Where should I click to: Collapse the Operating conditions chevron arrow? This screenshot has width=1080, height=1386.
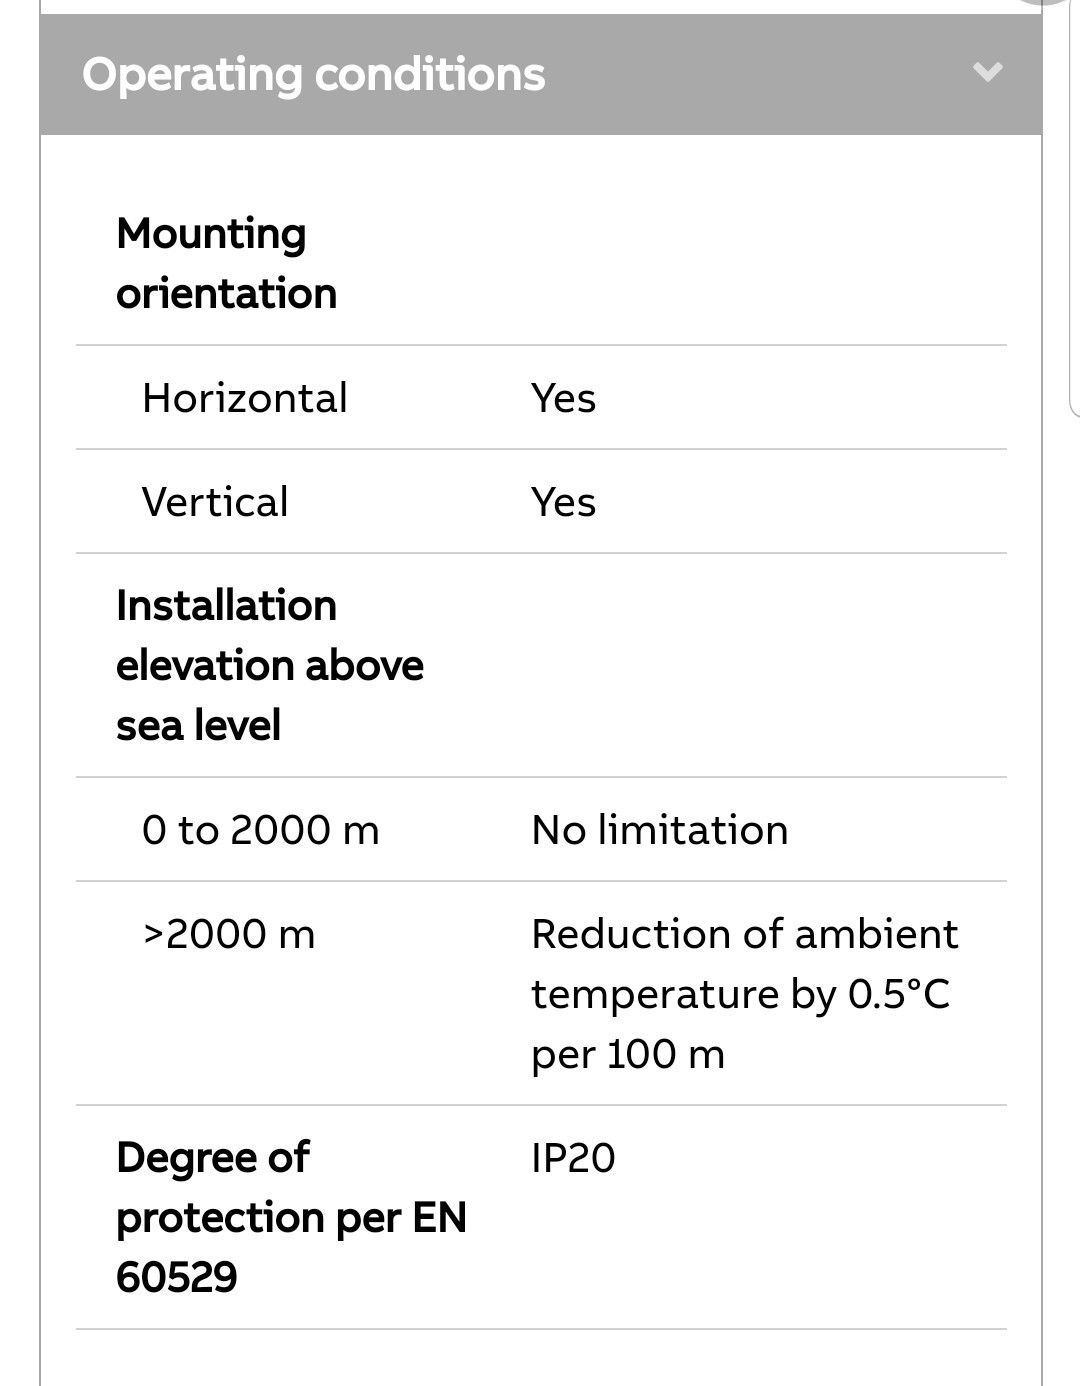tap(988, 73)
